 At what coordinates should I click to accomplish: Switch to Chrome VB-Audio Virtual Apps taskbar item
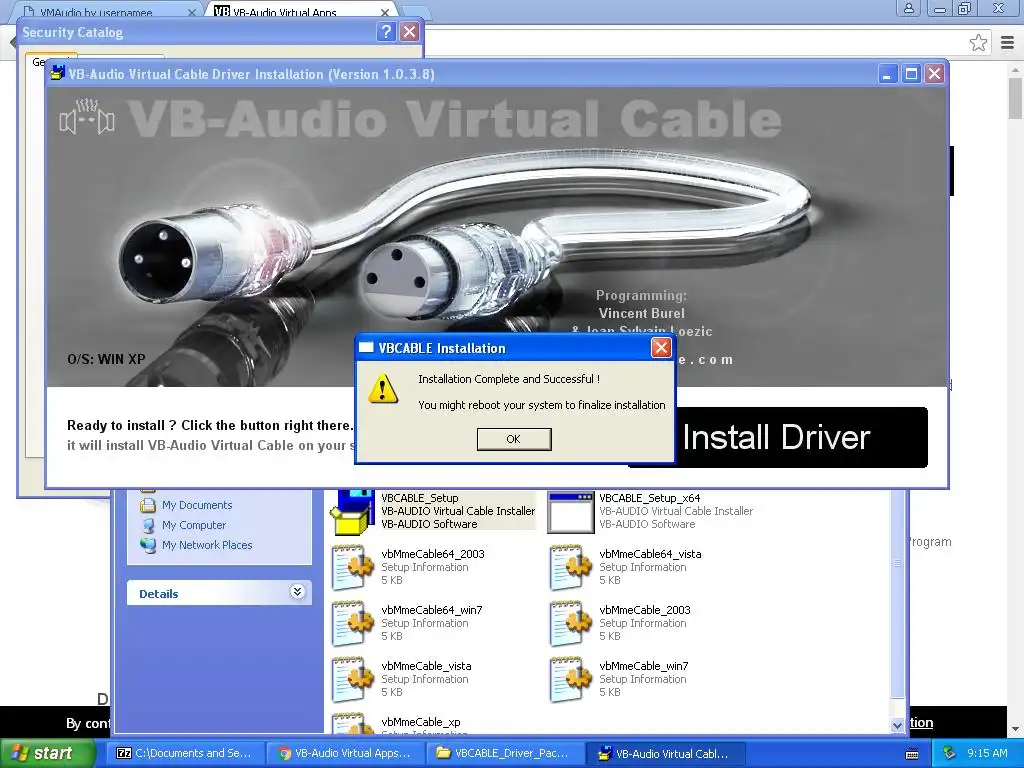click(345, 753)
